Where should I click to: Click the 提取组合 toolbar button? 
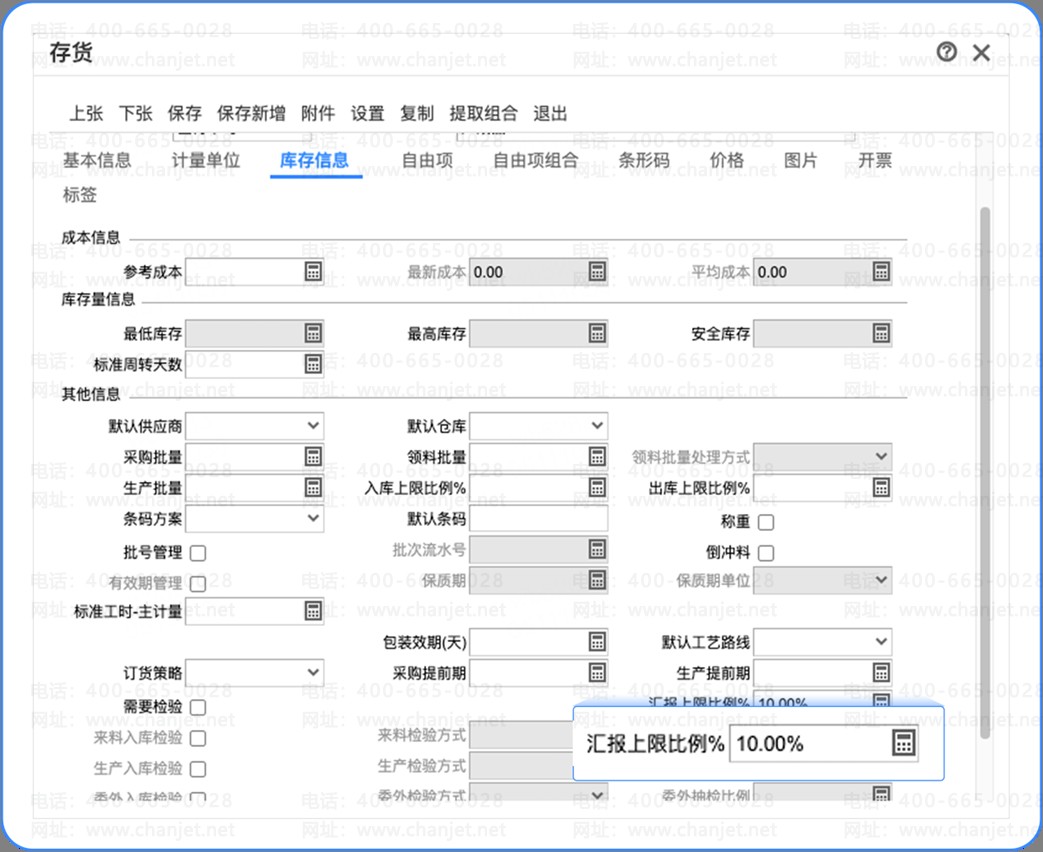click(x=483, y=113)
